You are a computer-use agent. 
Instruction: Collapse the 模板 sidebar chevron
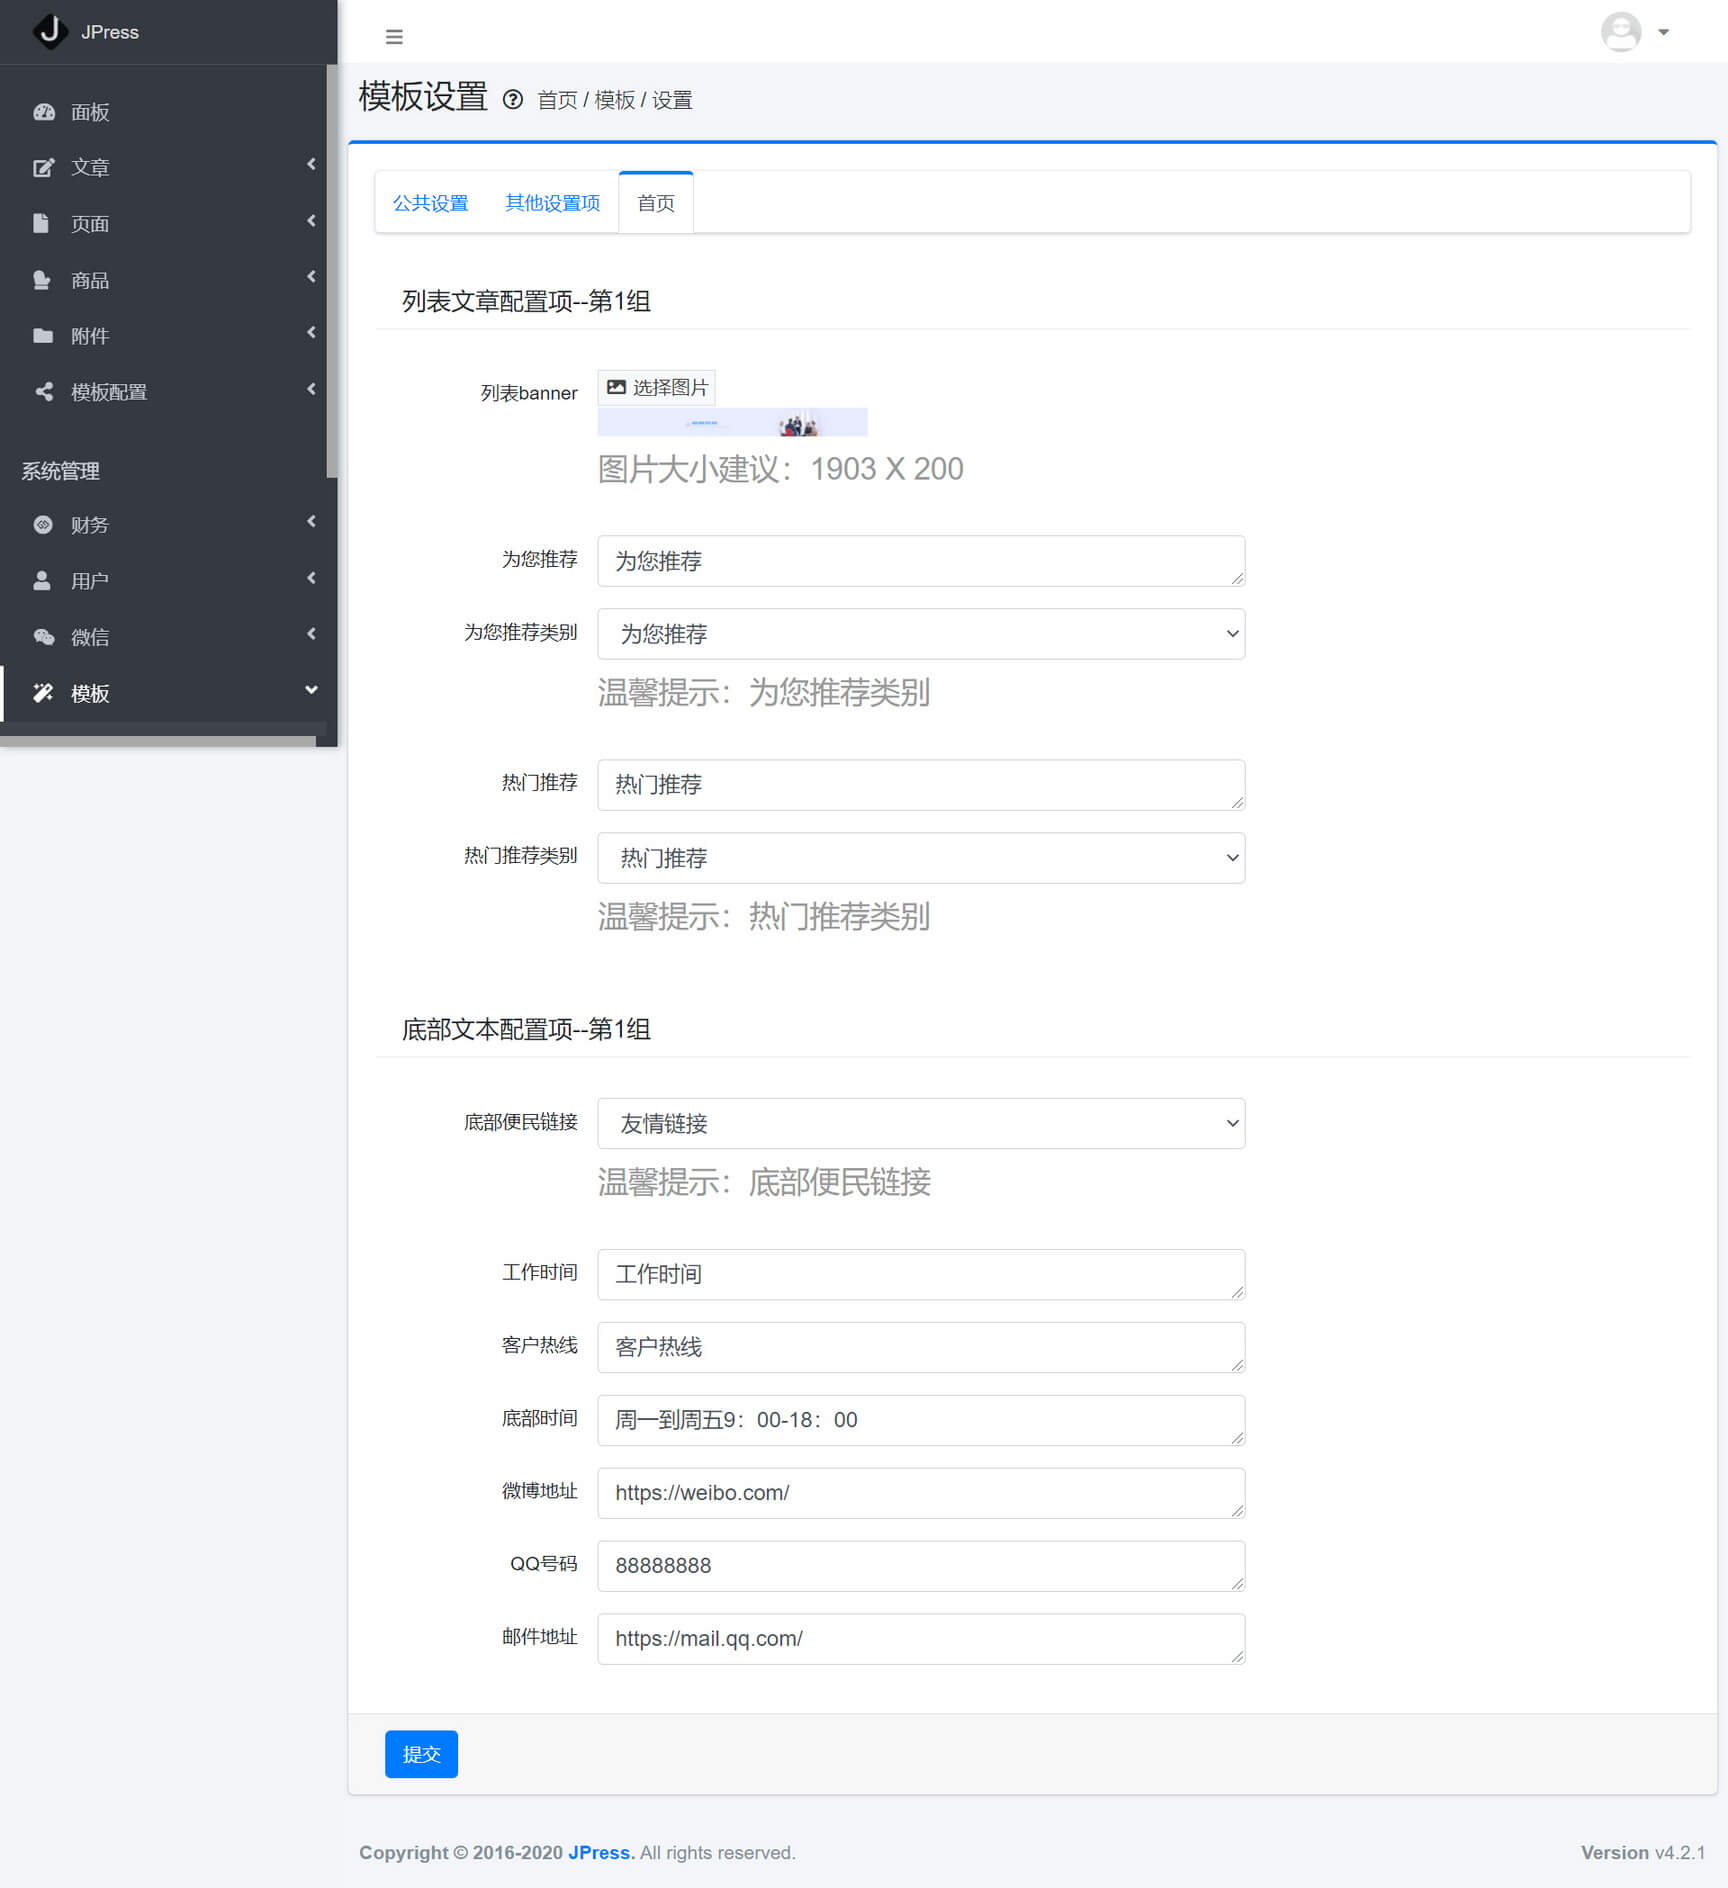tap(311, 690)
